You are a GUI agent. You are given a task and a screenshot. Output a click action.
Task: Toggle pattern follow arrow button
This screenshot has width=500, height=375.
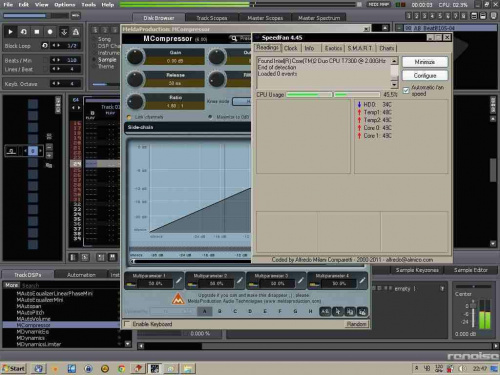(x=64, y=32)
